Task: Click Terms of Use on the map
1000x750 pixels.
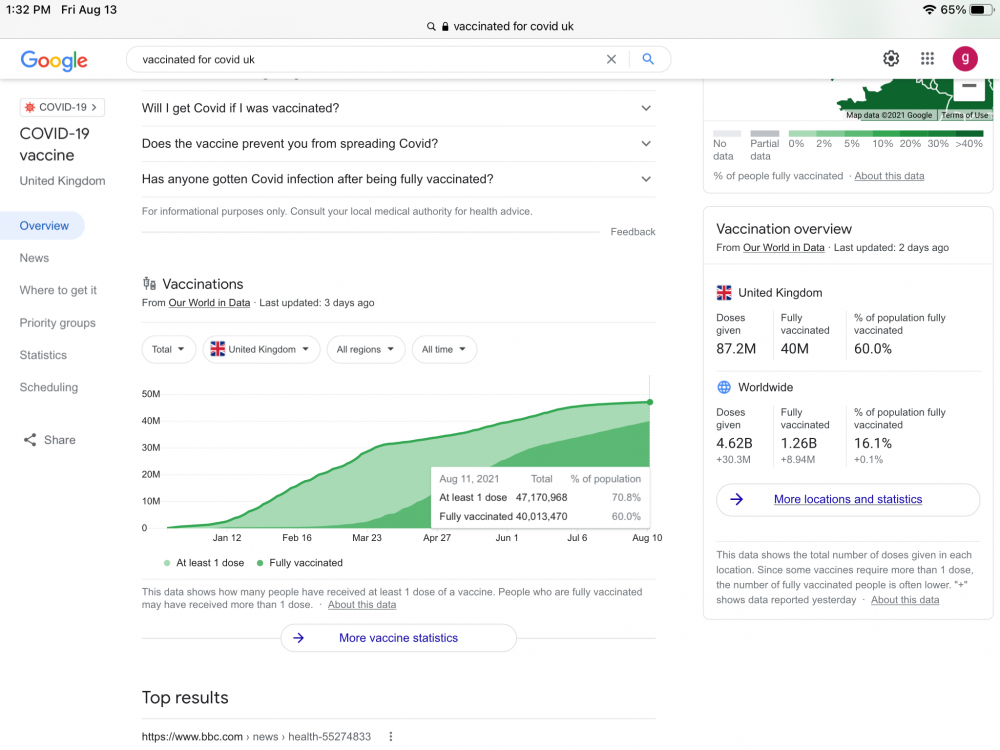Action: (964, 115)
